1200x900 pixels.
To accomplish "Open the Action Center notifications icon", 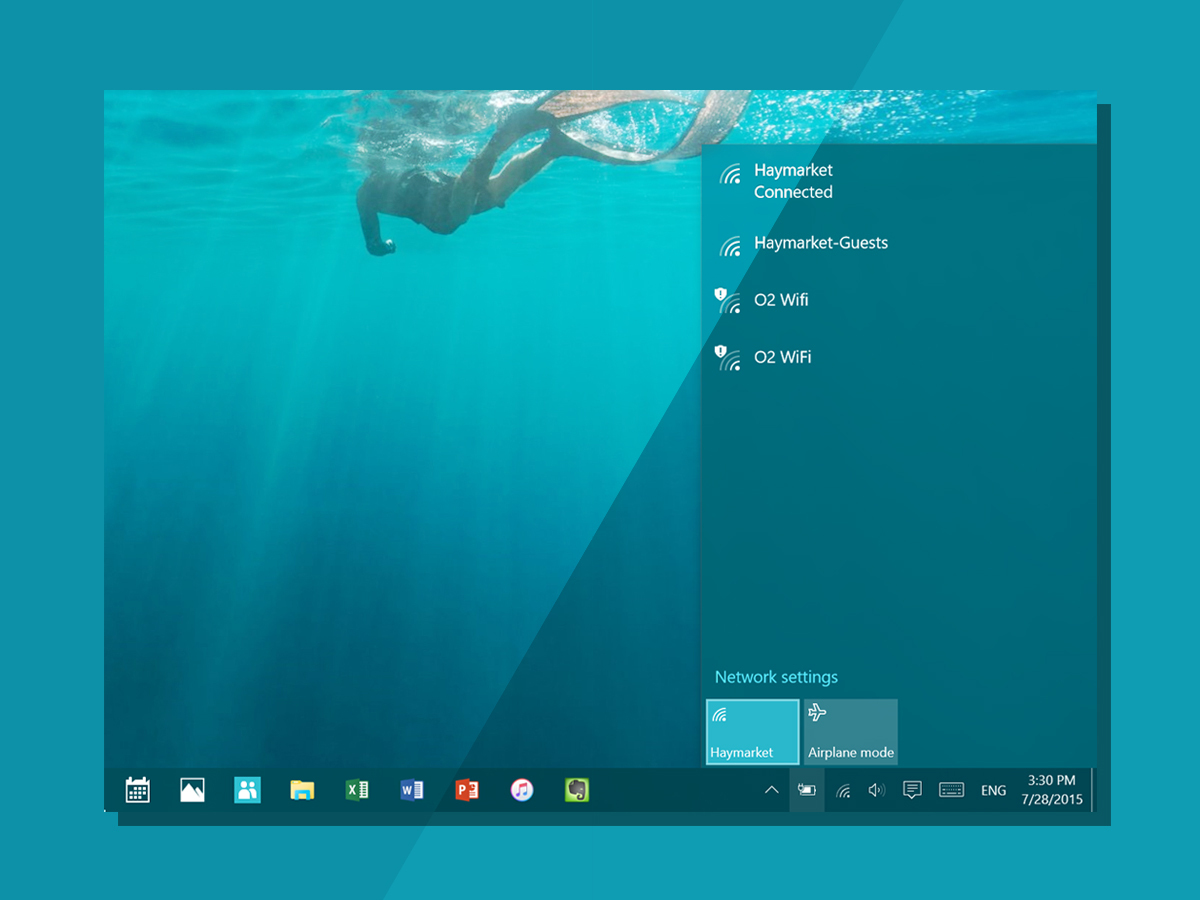I will 912,790.
